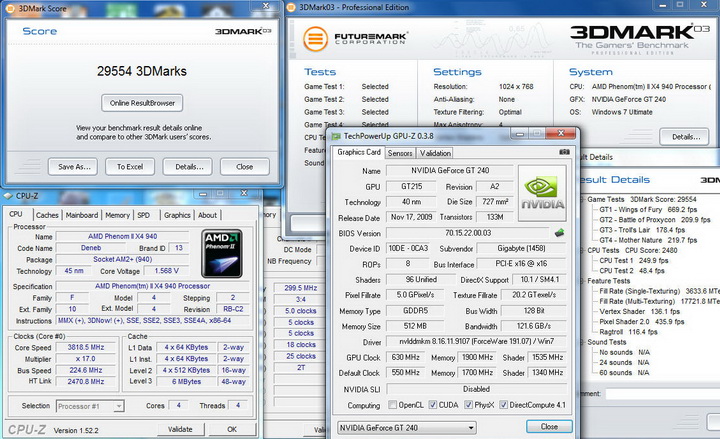Open the NVIDIA GeForce GT 240 dropdown

[406, 428]
